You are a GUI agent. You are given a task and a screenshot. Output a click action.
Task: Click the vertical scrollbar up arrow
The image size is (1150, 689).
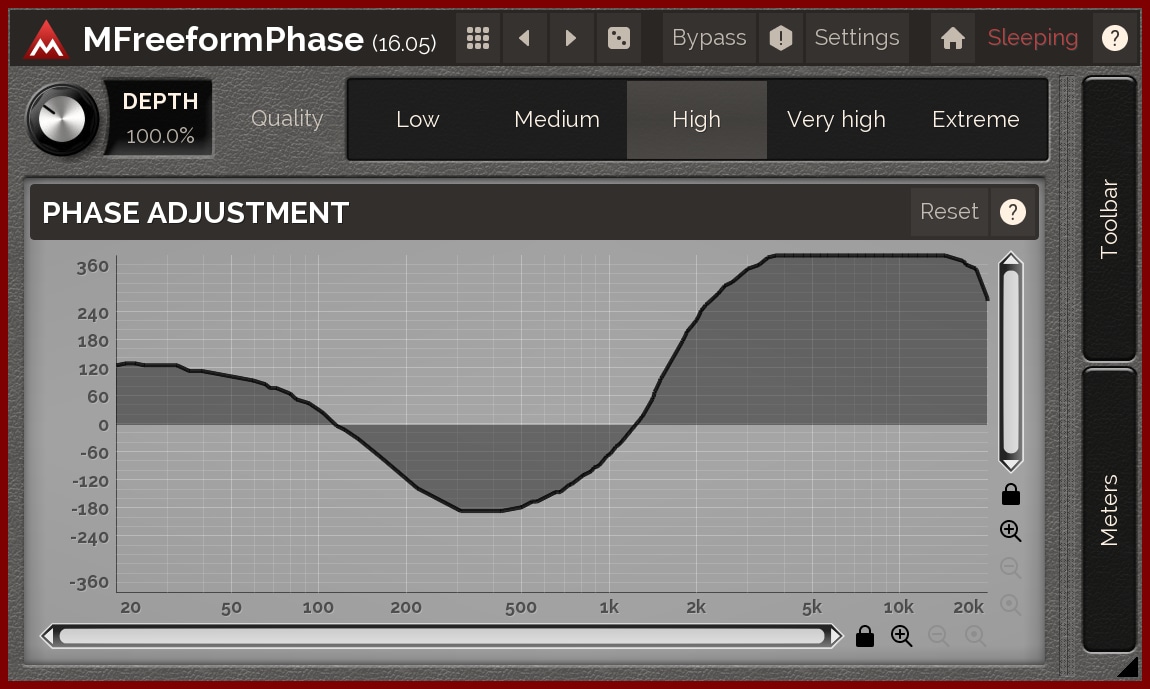point(1011,260)
